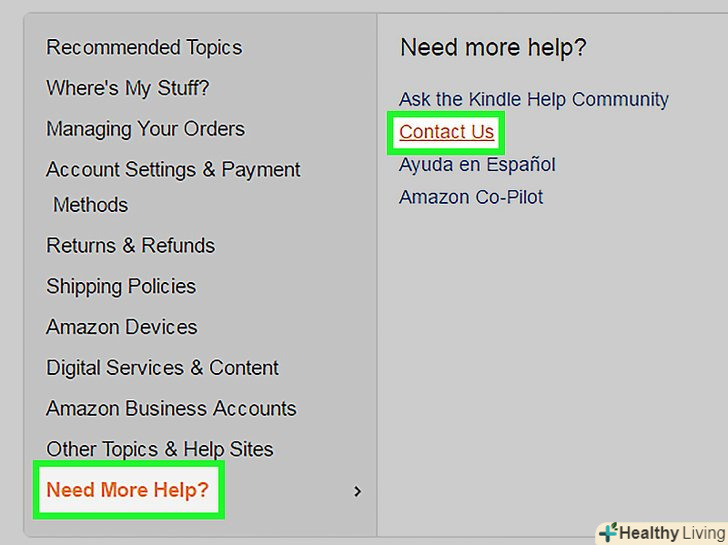Select Digital Services & Content topic
This screenshot has height=545, width=728.
point(162,368)
